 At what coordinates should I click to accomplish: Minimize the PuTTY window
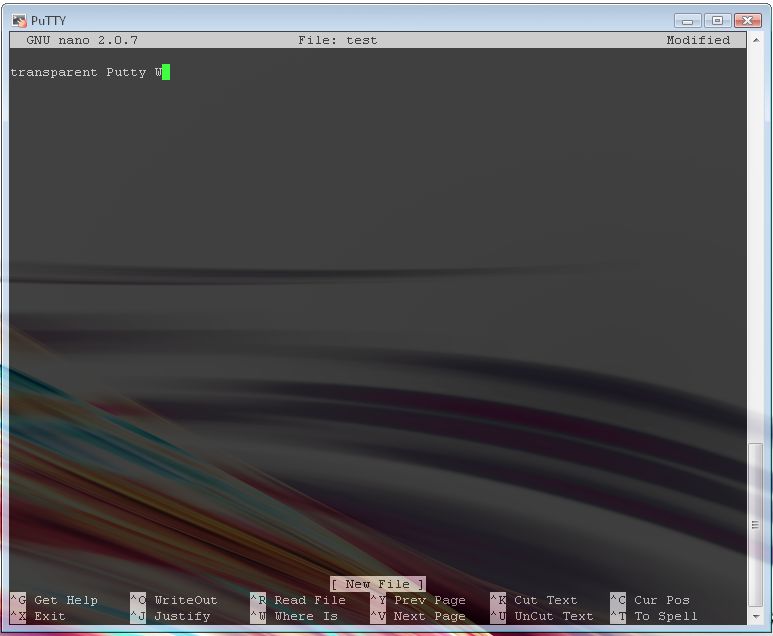point(687,20)
